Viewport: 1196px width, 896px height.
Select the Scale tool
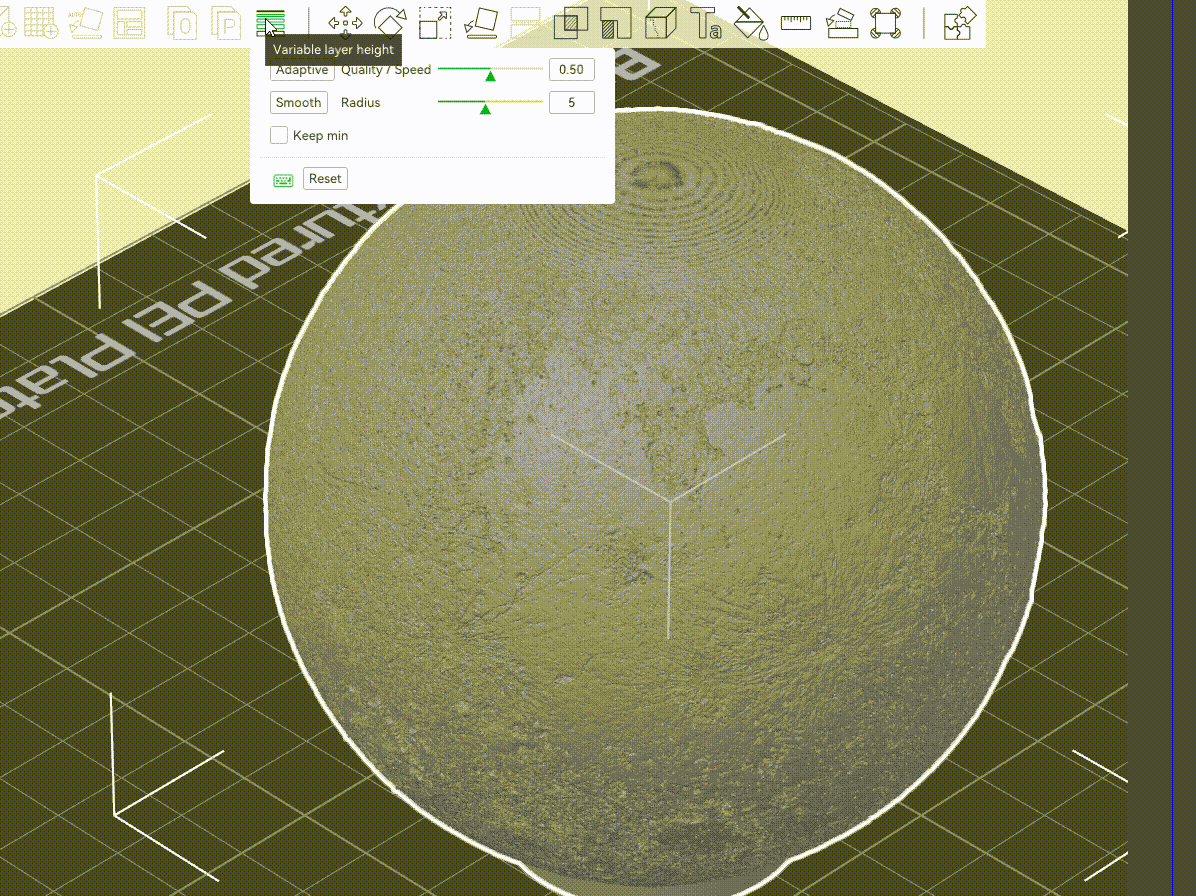[x=435, y=23]
